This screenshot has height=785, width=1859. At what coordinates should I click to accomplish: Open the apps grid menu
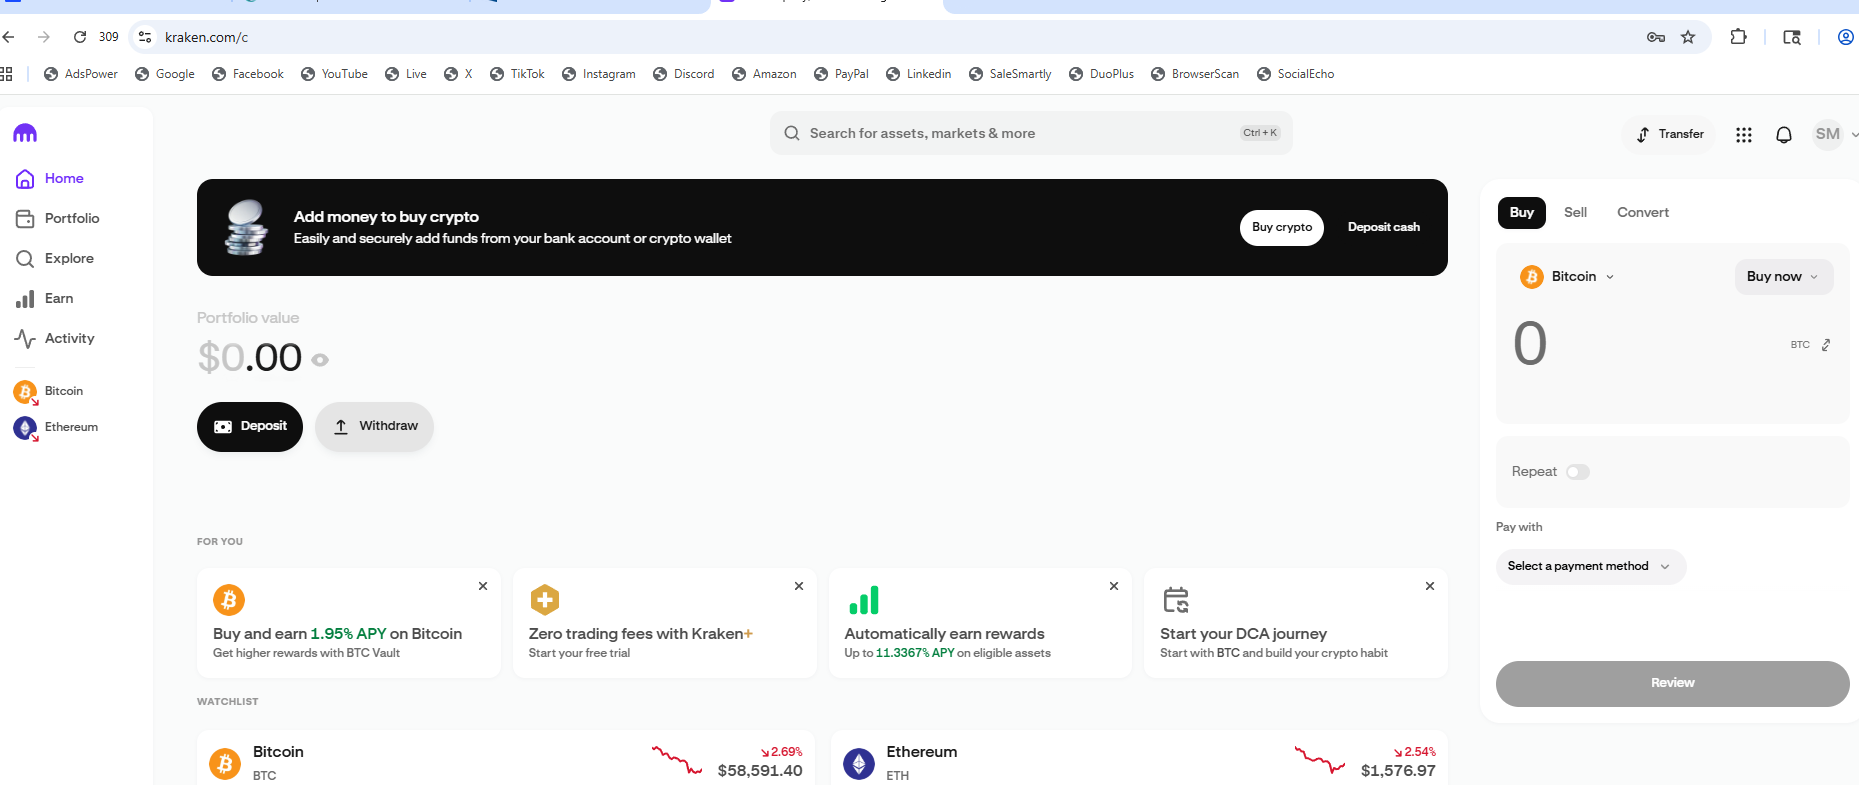pyautogui.click(x=1744, y=135)
